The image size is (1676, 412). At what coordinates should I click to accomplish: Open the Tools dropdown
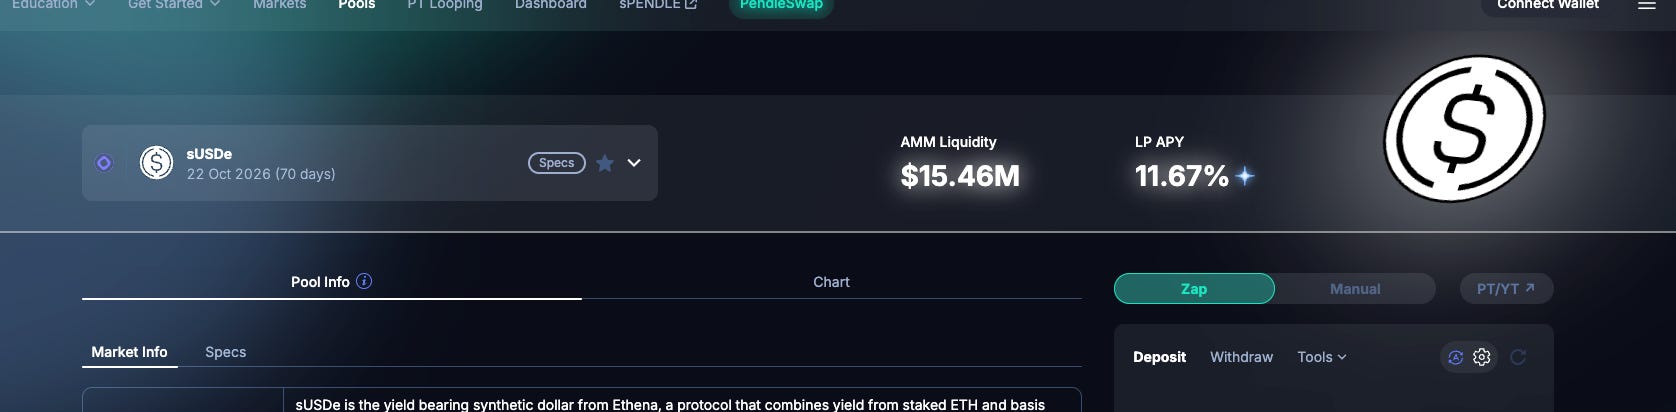(1321, 357)
